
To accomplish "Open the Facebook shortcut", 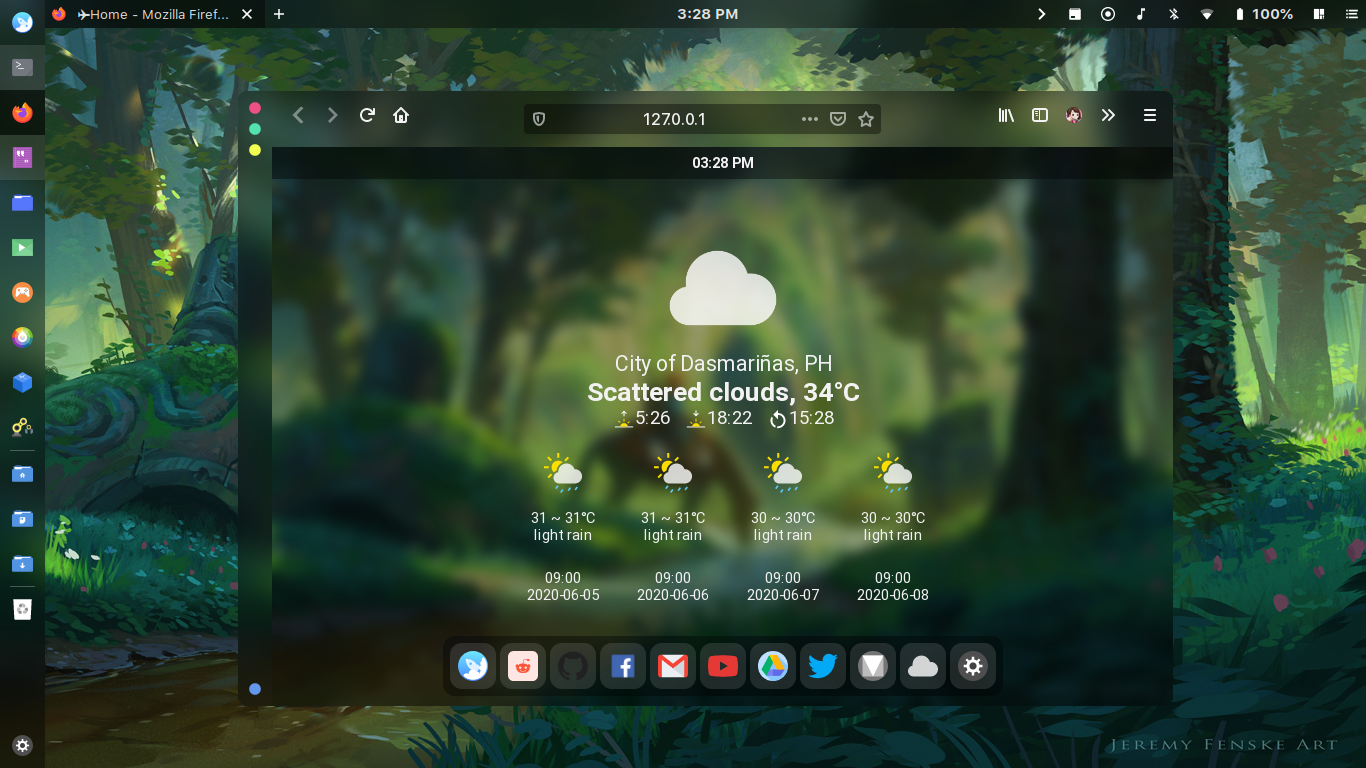I will coord(623,666).
